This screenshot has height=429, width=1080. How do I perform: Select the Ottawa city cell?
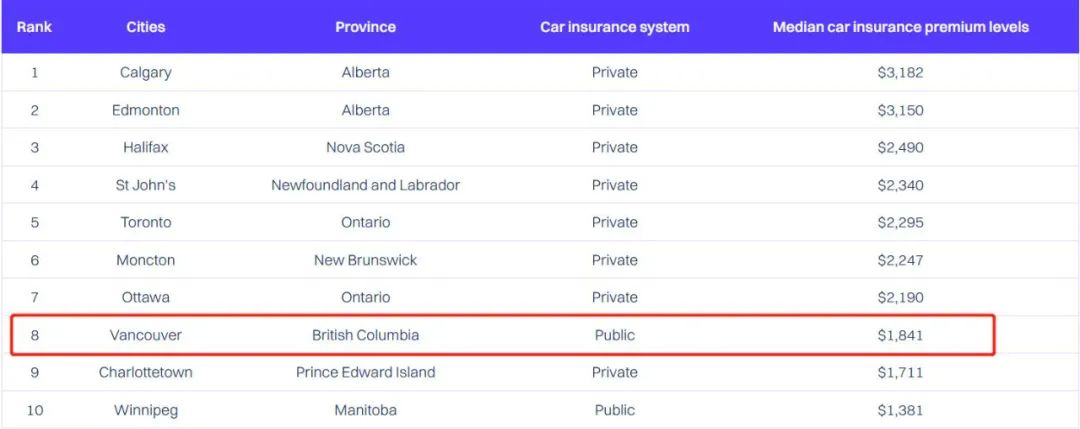coord(145,297)
